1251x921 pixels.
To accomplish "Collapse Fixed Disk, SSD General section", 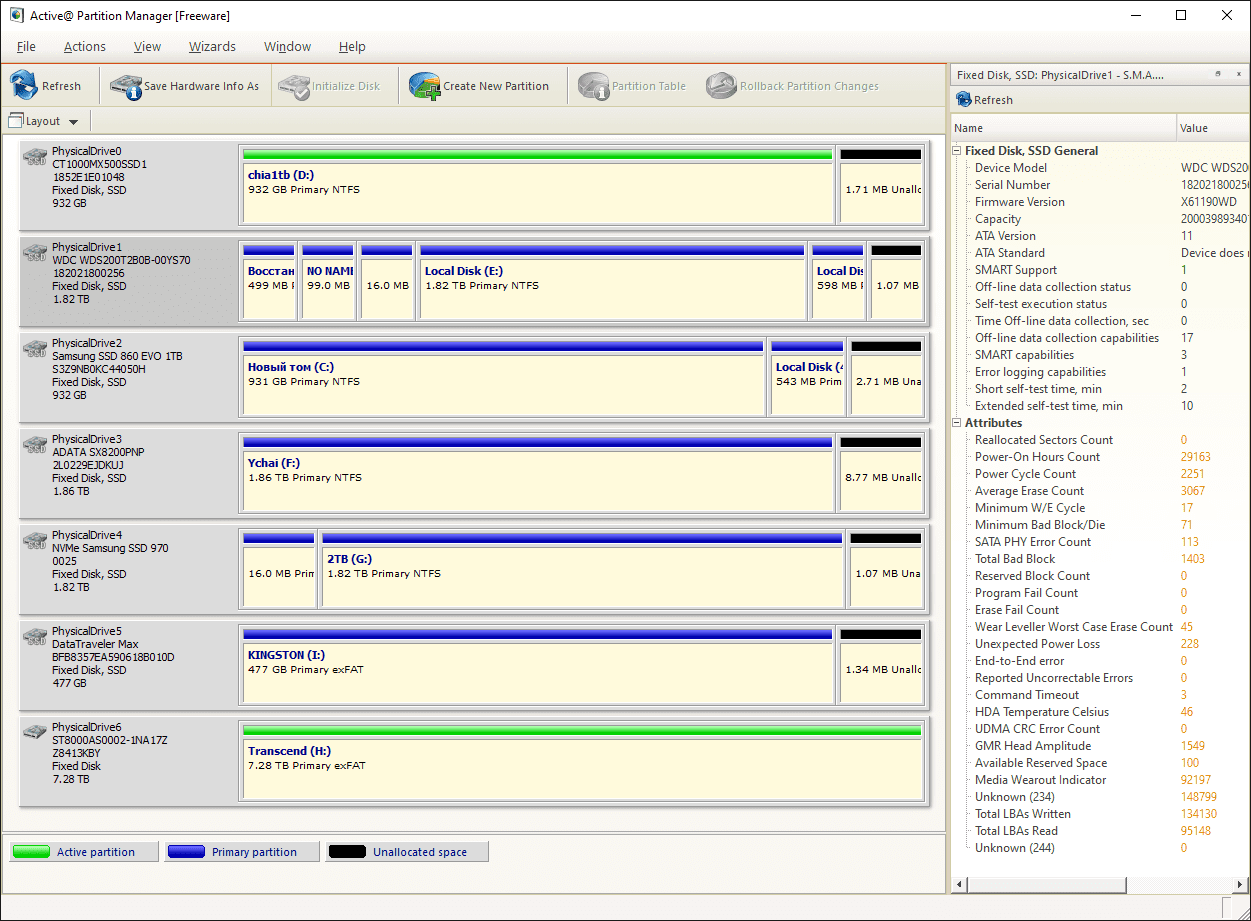I will (x=957, y=151).
